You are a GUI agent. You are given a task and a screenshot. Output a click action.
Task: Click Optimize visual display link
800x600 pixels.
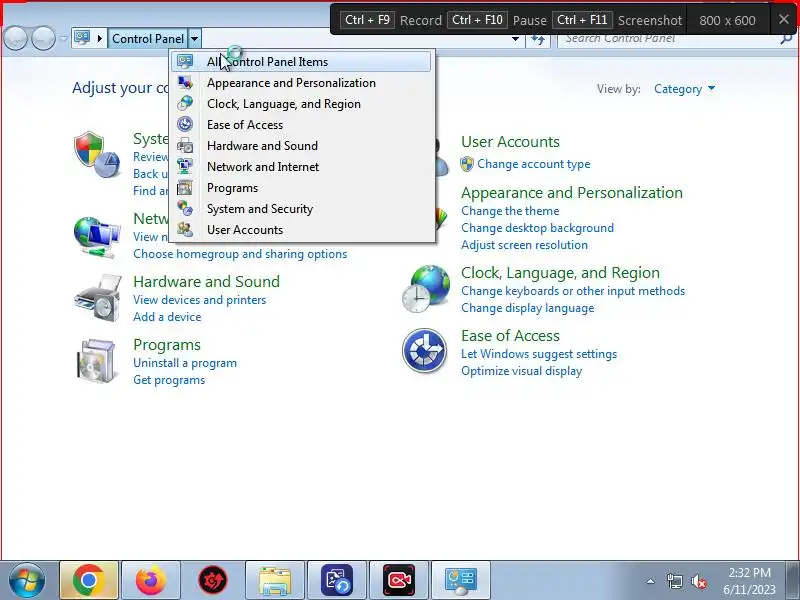pyautogui.click(x=521, y=371)
